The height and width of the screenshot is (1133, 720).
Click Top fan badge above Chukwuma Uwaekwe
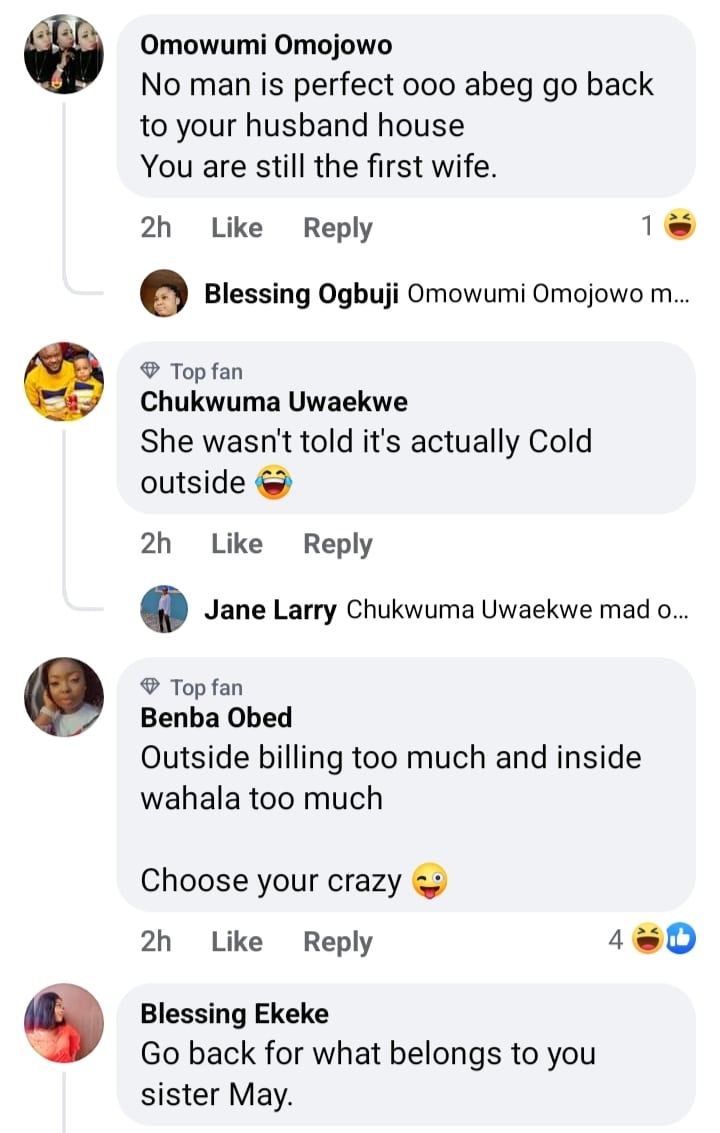(x=192, y=372)
